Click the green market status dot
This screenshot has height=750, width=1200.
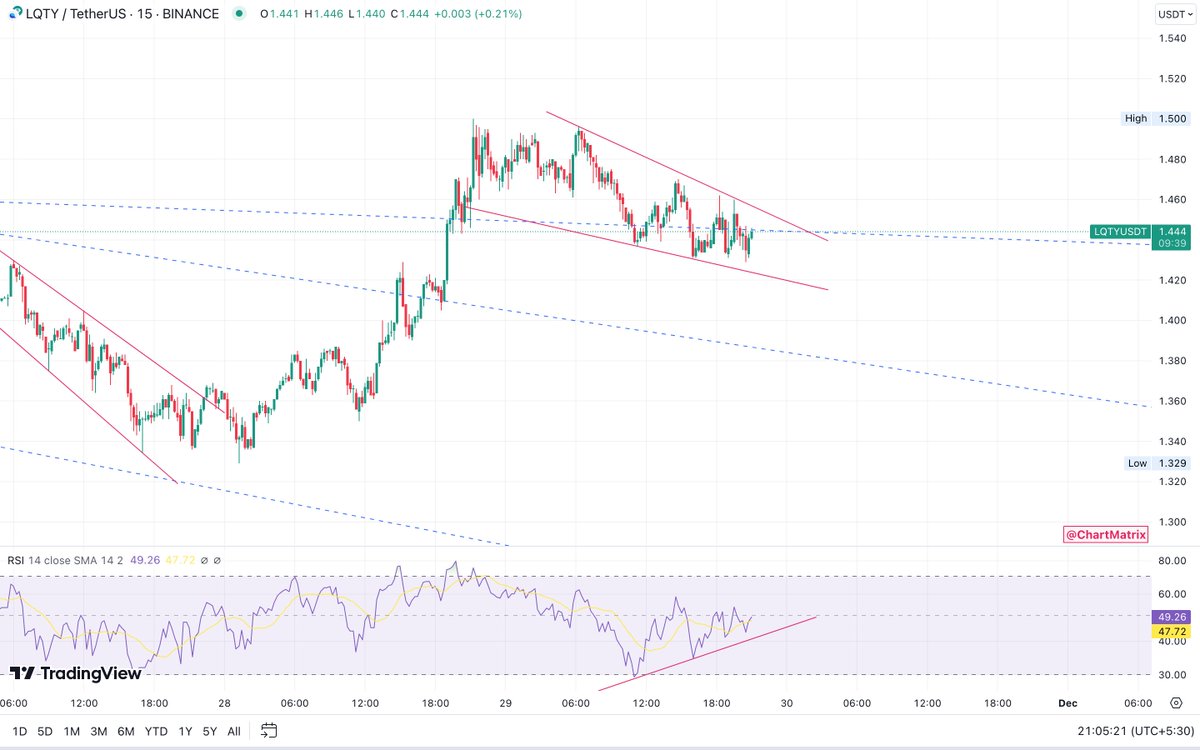click(238, 14)
